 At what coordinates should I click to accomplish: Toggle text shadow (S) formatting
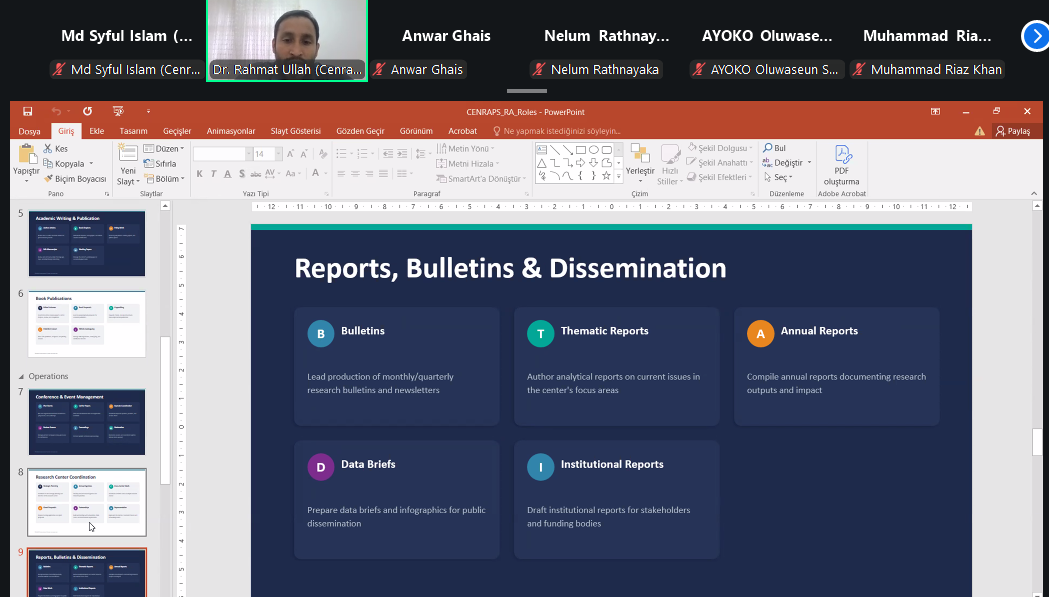(242, 173)
